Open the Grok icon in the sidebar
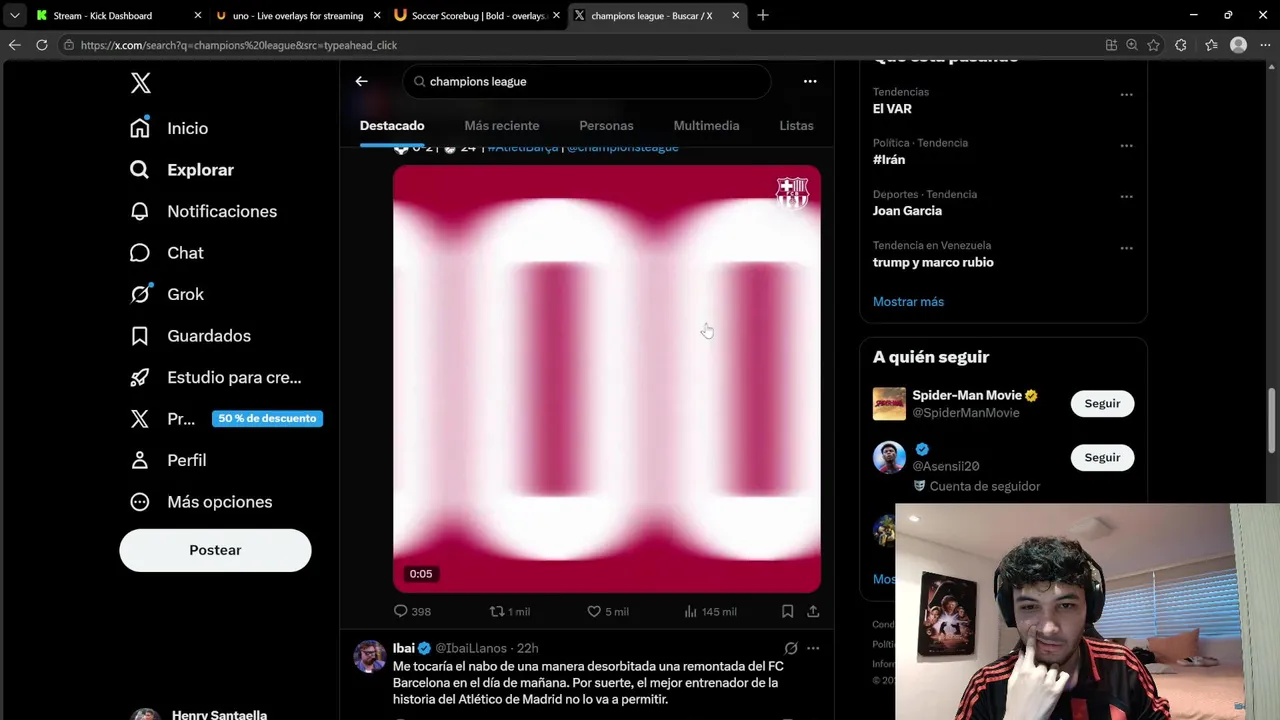1280x720 pixels. point(140,294)
